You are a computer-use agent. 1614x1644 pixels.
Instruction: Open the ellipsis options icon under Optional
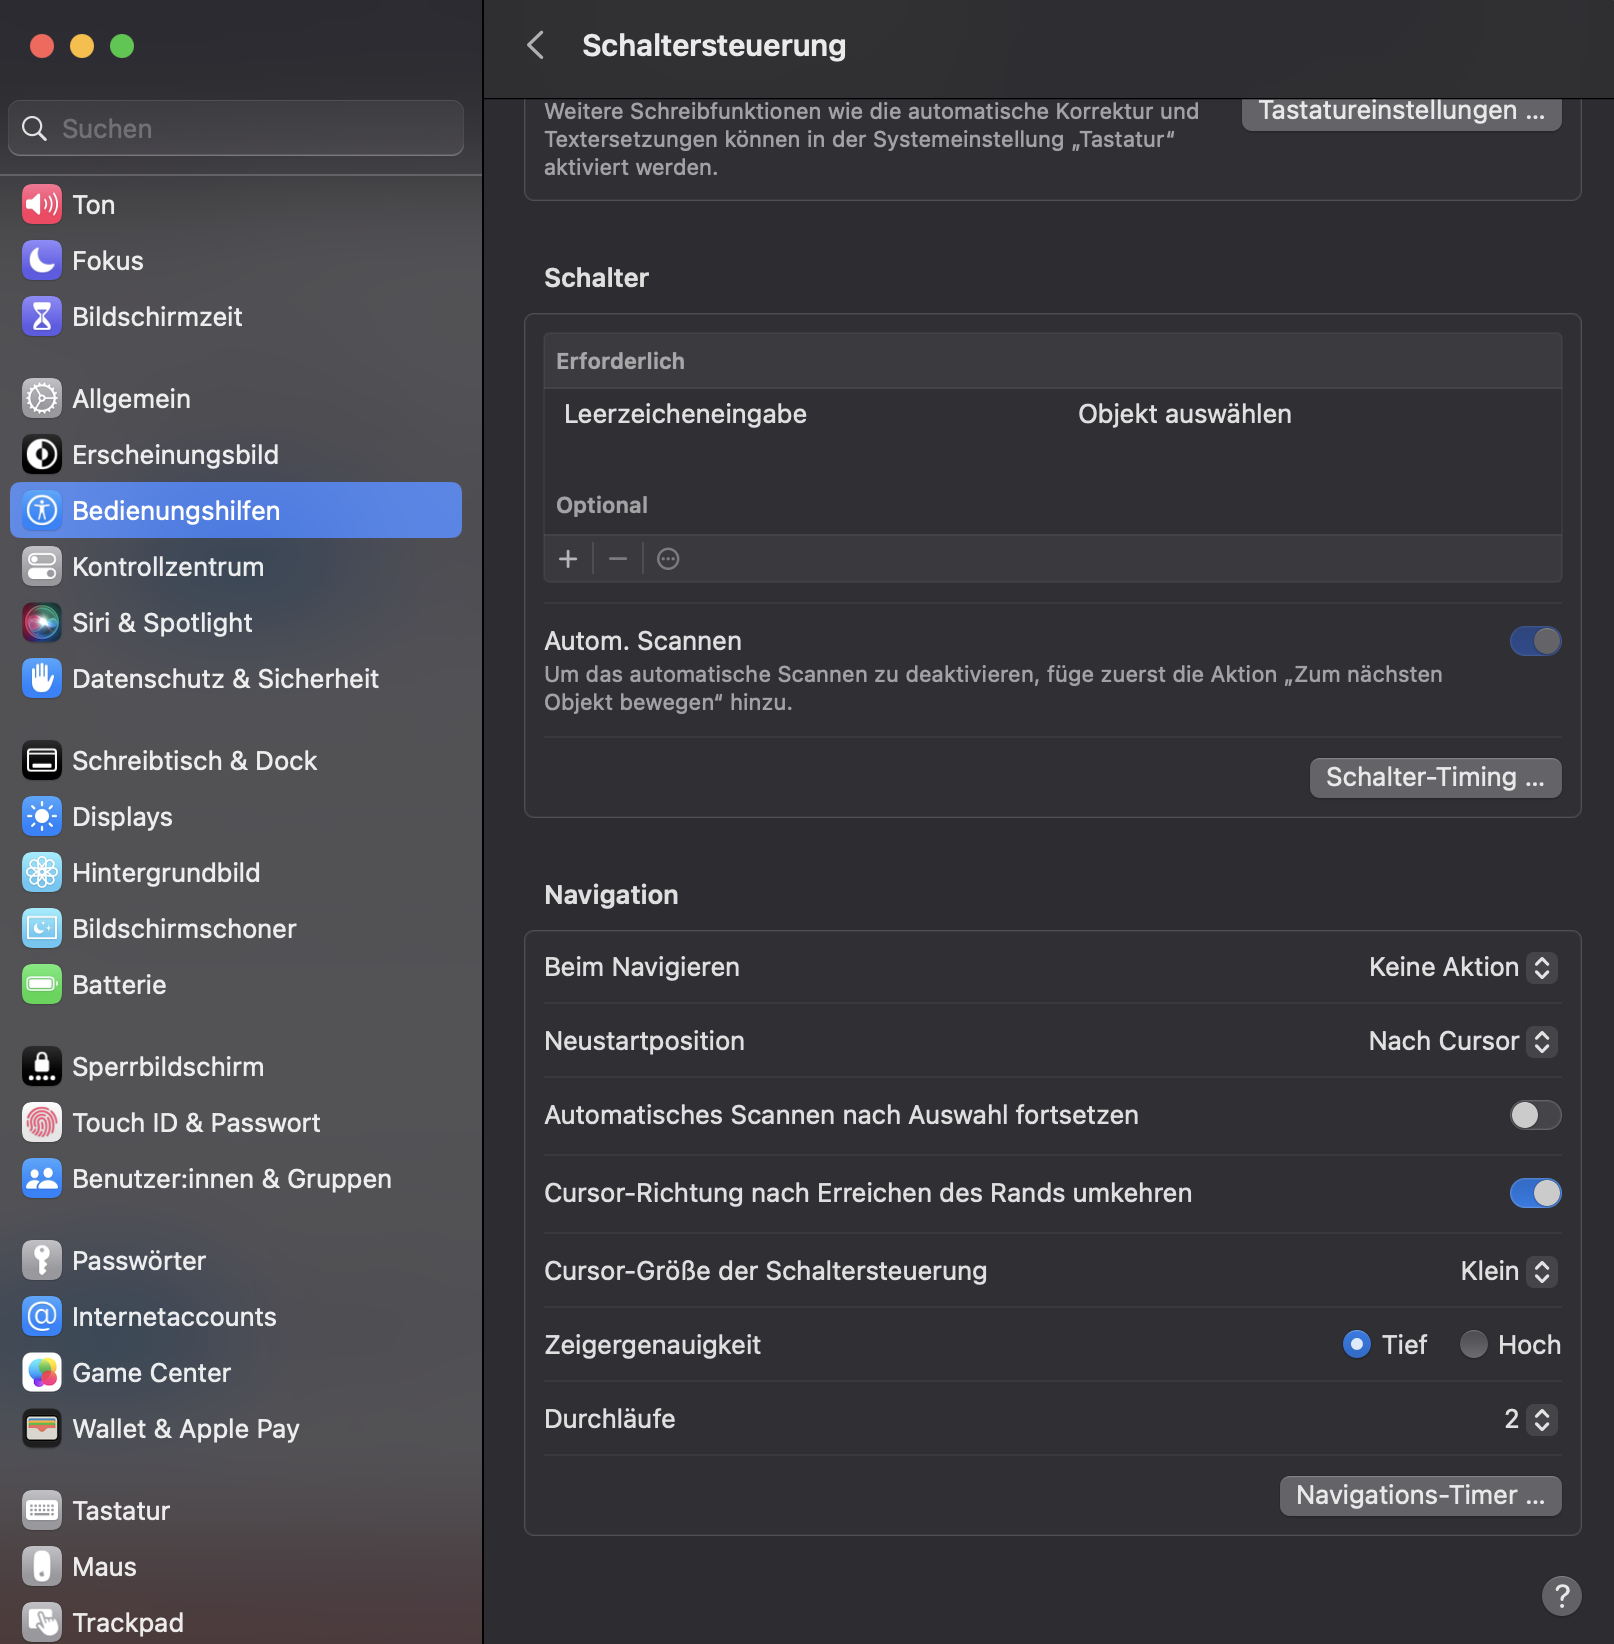668,559
